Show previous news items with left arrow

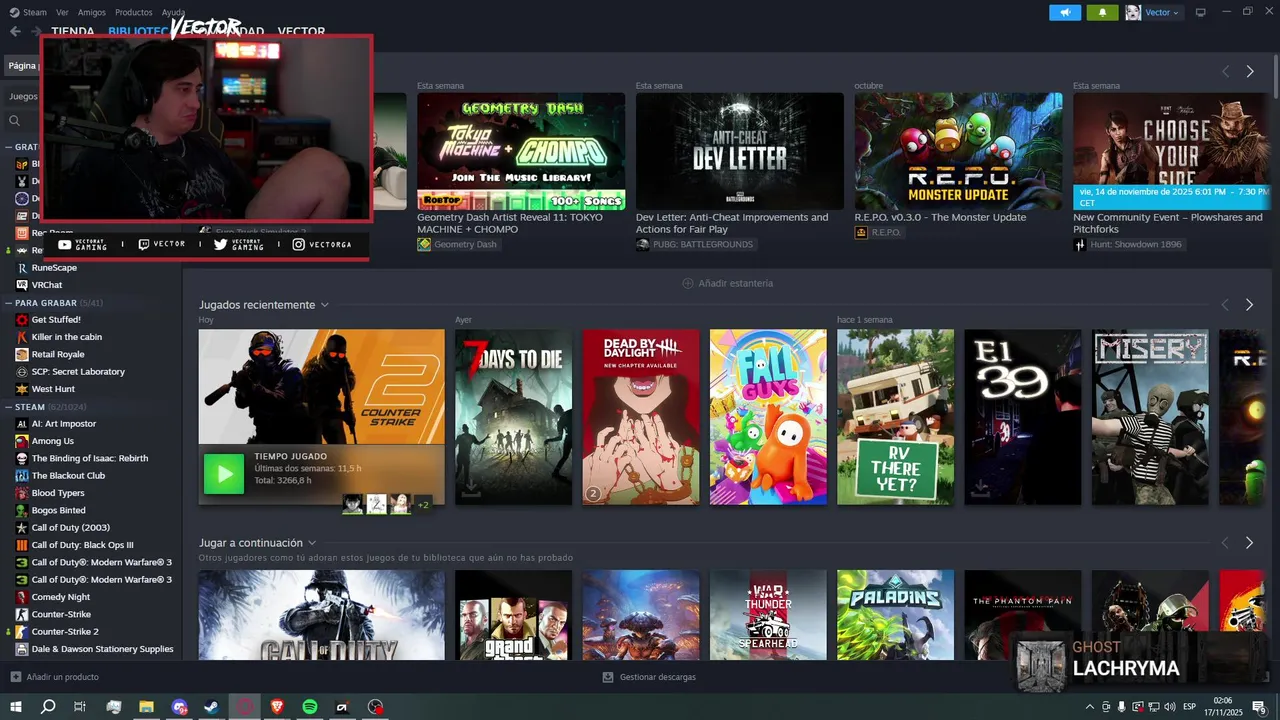1225,71
